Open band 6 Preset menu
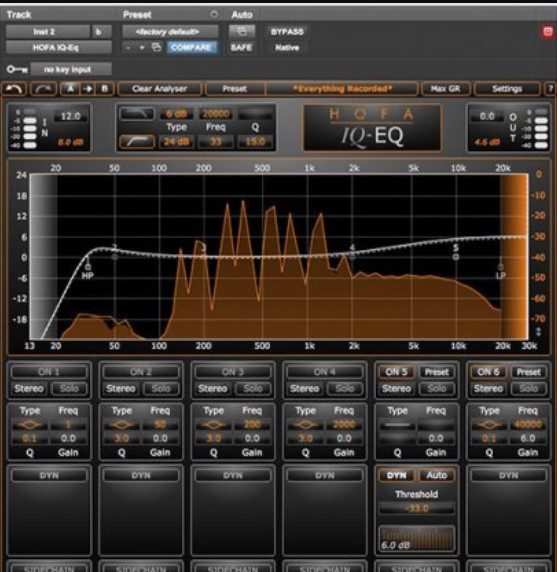The height and width of the screenshot is (572, 557). pyautogui.click(x=529, y=372)
